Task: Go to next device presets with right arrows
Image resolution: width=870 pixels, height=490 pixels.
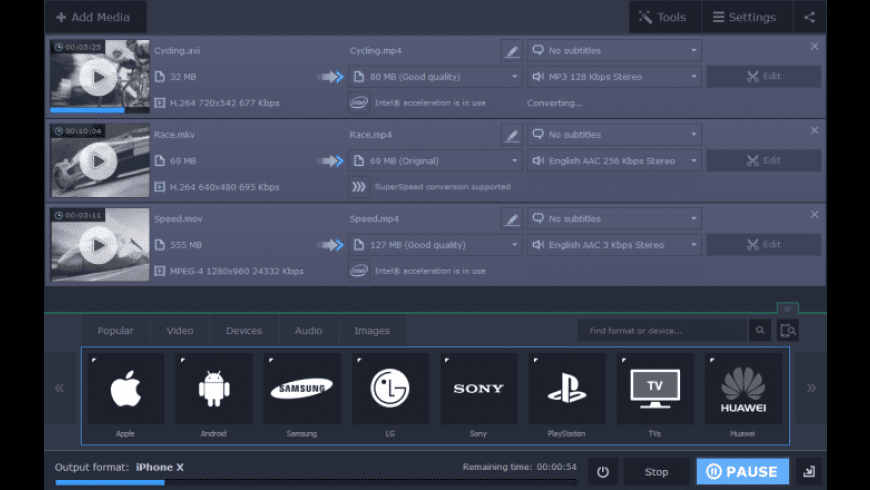Action: pyautogui.click(x=811, y=388)
